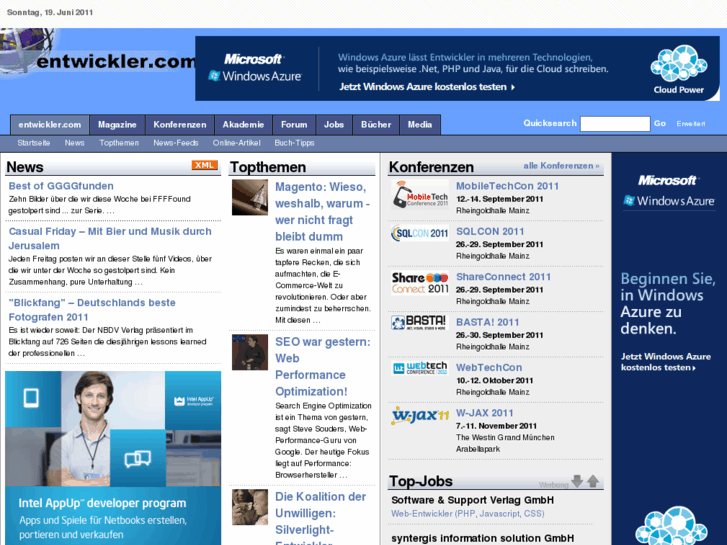Open the Web-Entwickler PHP Javascript CSS job
The image size is (727, 545).
[x=468, y=513]
